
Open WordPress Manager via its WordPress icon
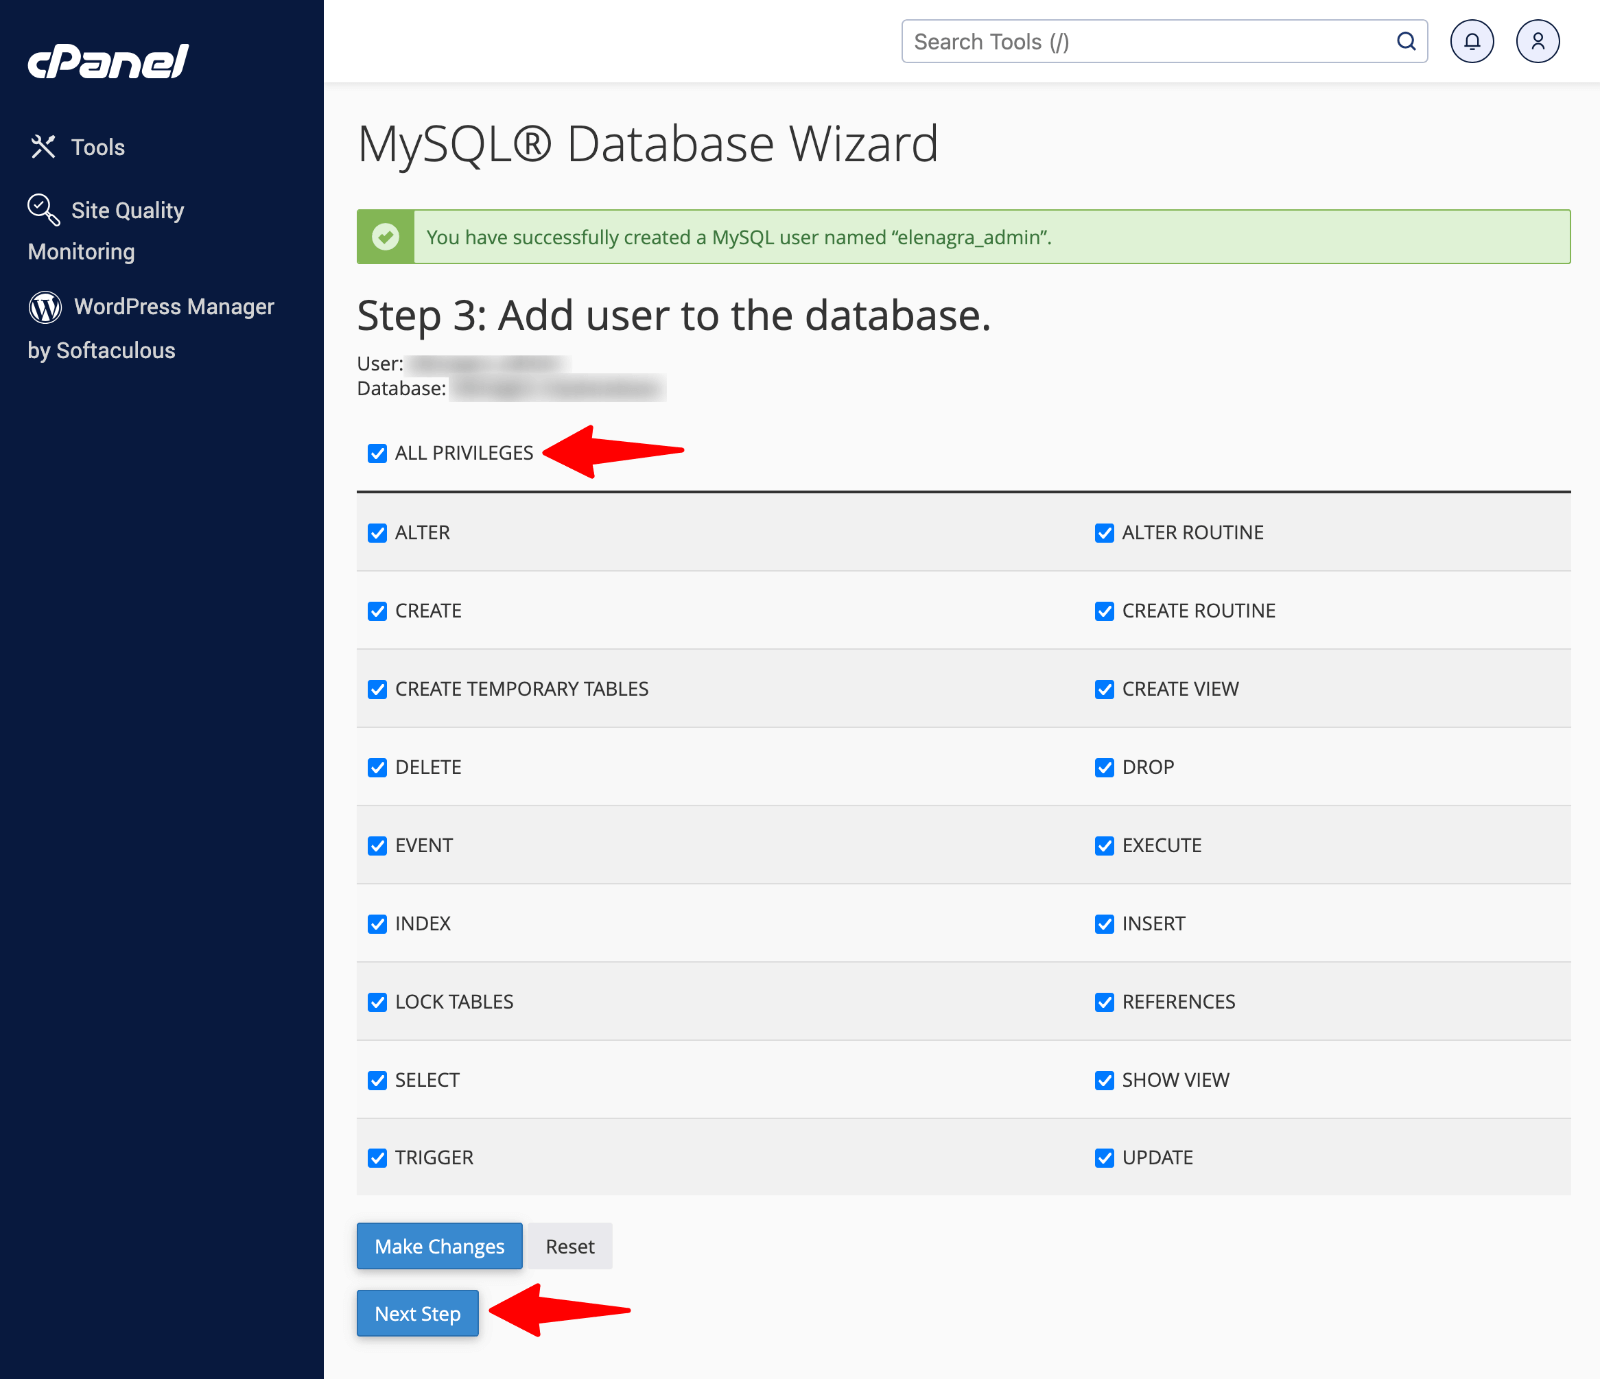45,308
